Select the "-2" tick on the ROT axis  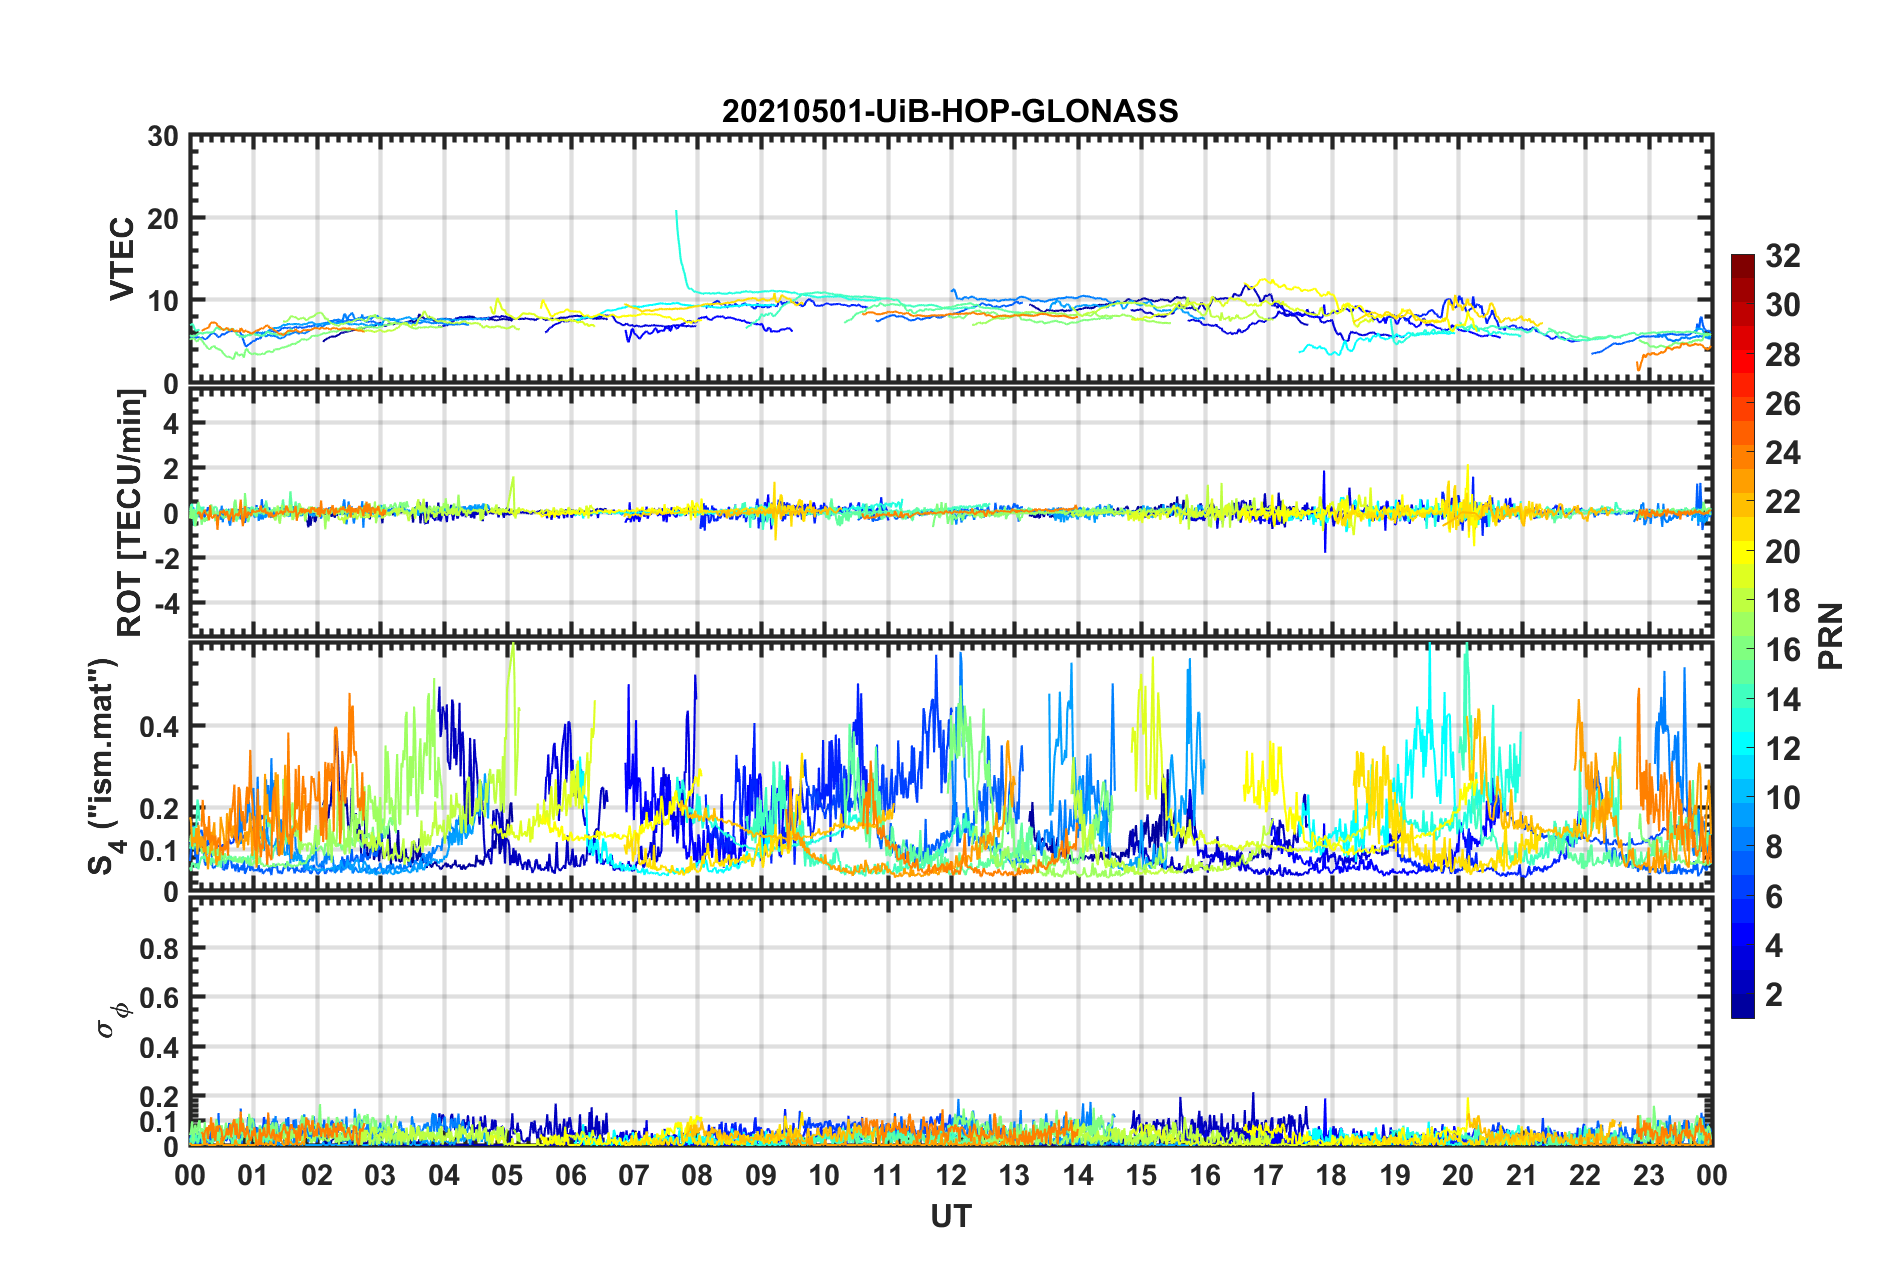click(167, 559)
